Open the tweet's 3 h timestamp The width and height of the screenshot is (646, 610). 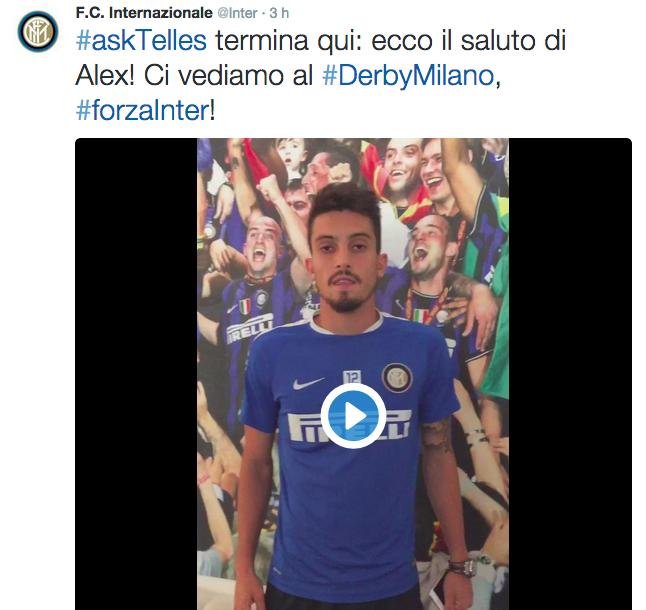coord(279,13)
